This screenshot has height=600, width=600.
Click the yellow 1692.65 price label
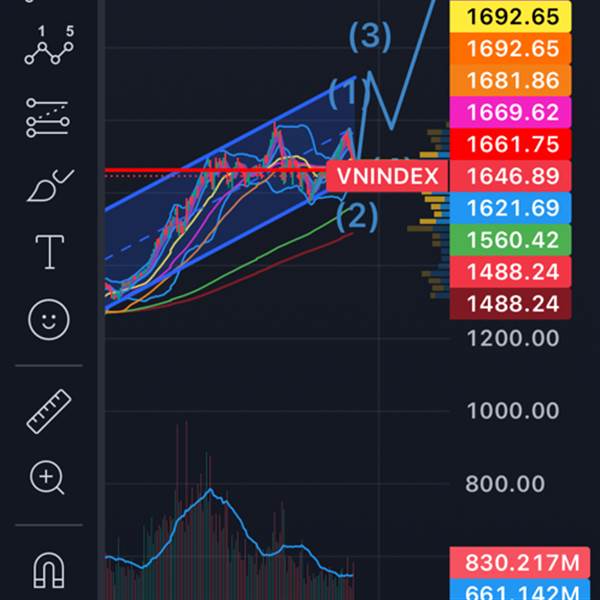510,16
